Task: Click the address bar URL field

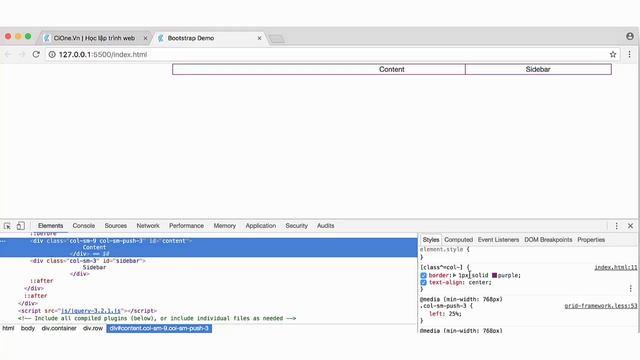Action: 327,54
